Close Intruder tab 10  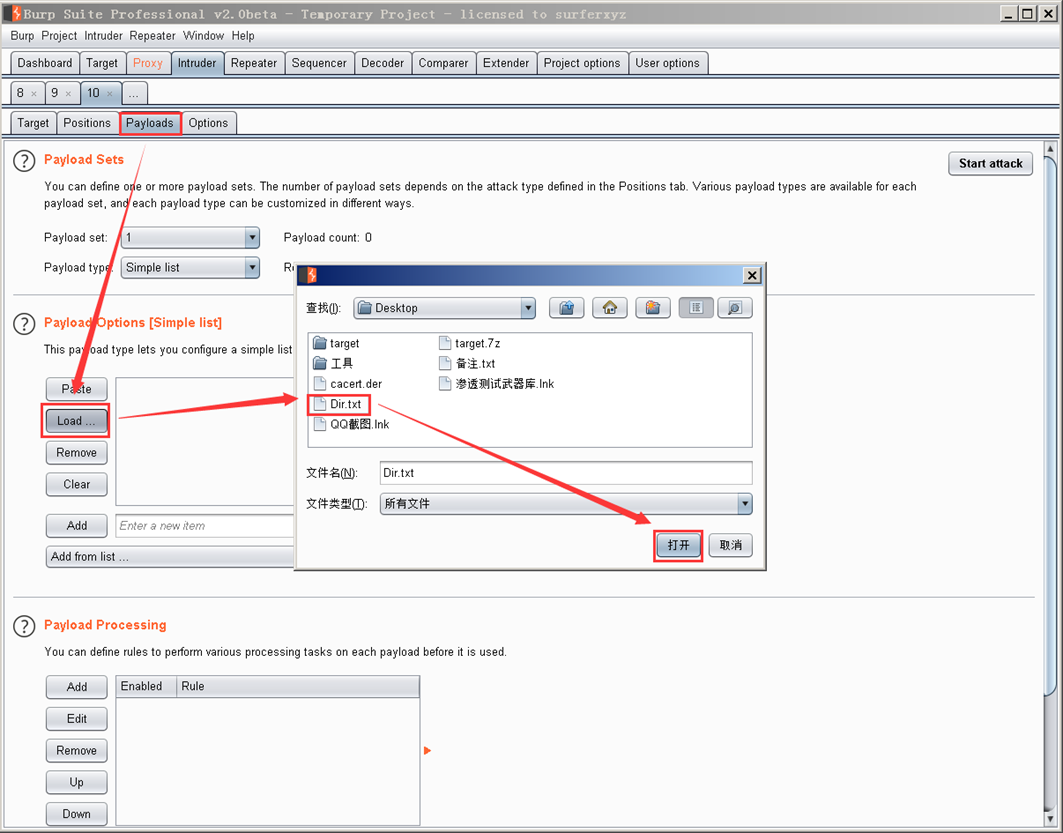110,94
